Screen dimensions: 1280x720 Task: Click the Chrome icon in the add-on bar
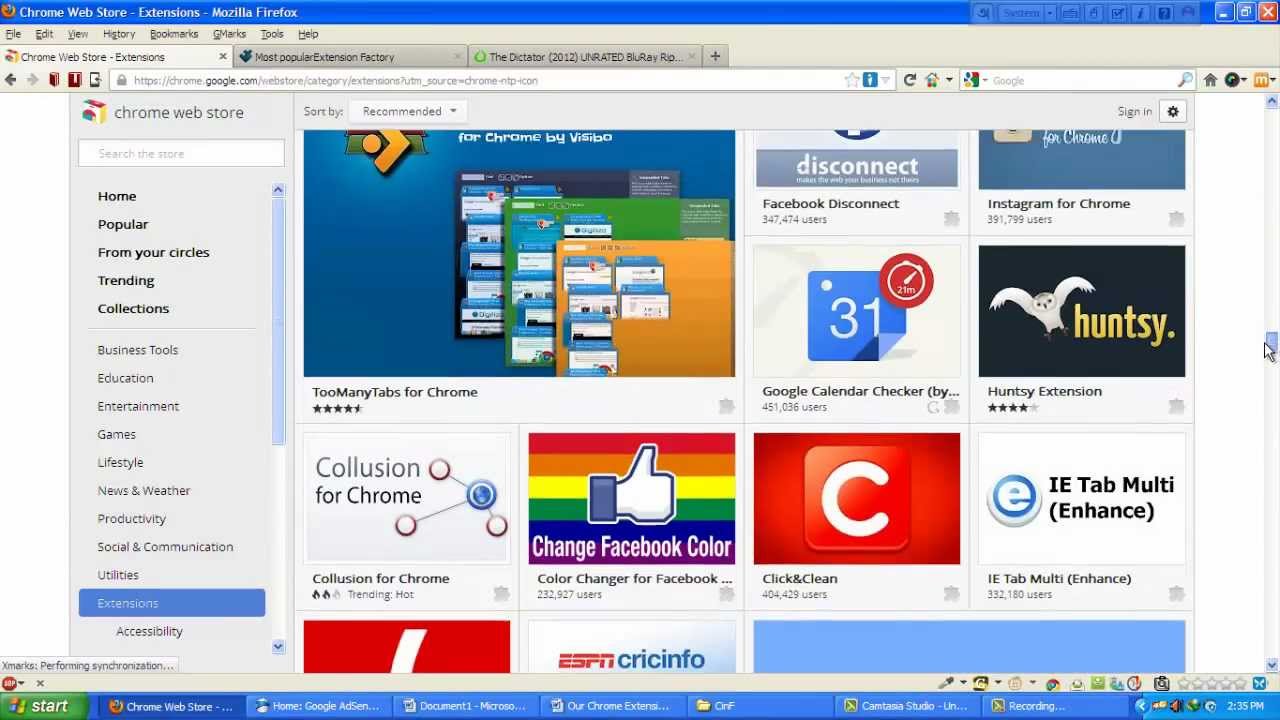[x=1052, y=684]
